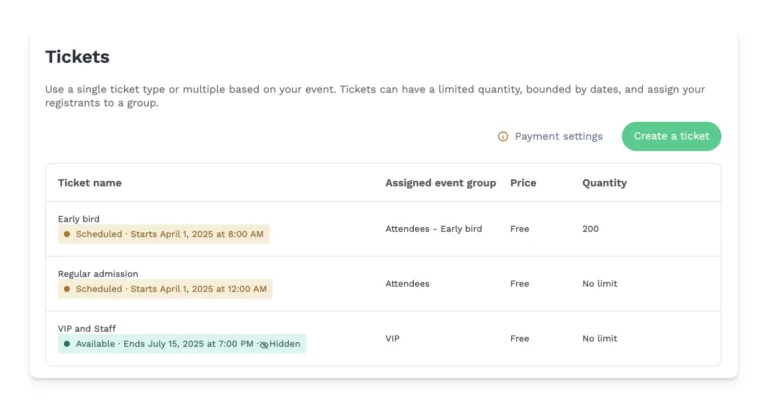This screenshot has height=408, width=768.
Task: Click the Assigned event group column header
Action: 440,183
